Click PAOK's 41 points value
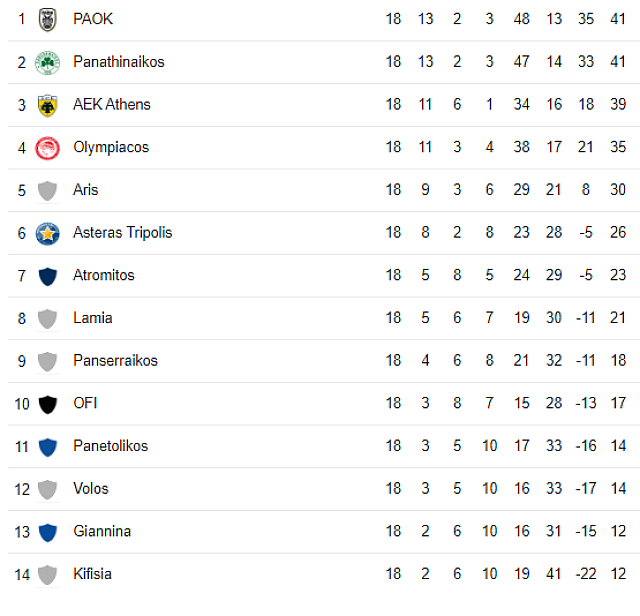 coord(617,19)
